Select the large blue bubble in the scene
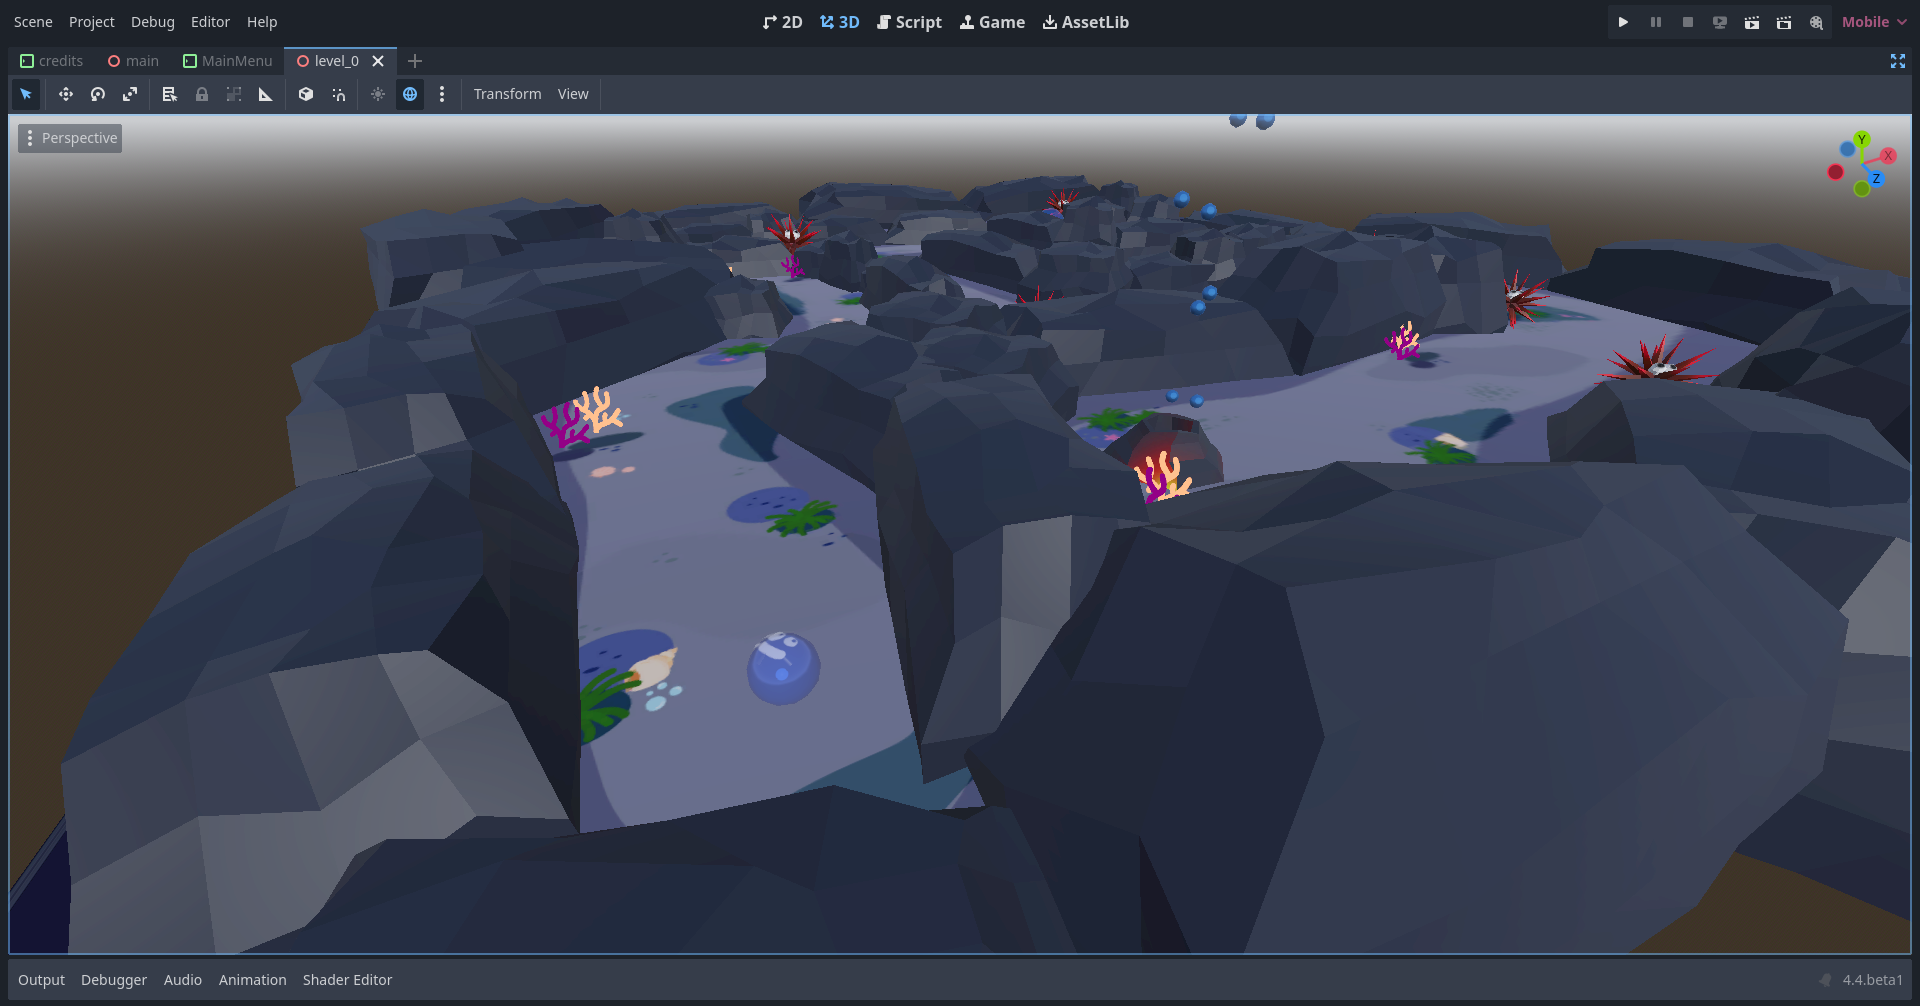The image size is (1920, 1006). 783,668
